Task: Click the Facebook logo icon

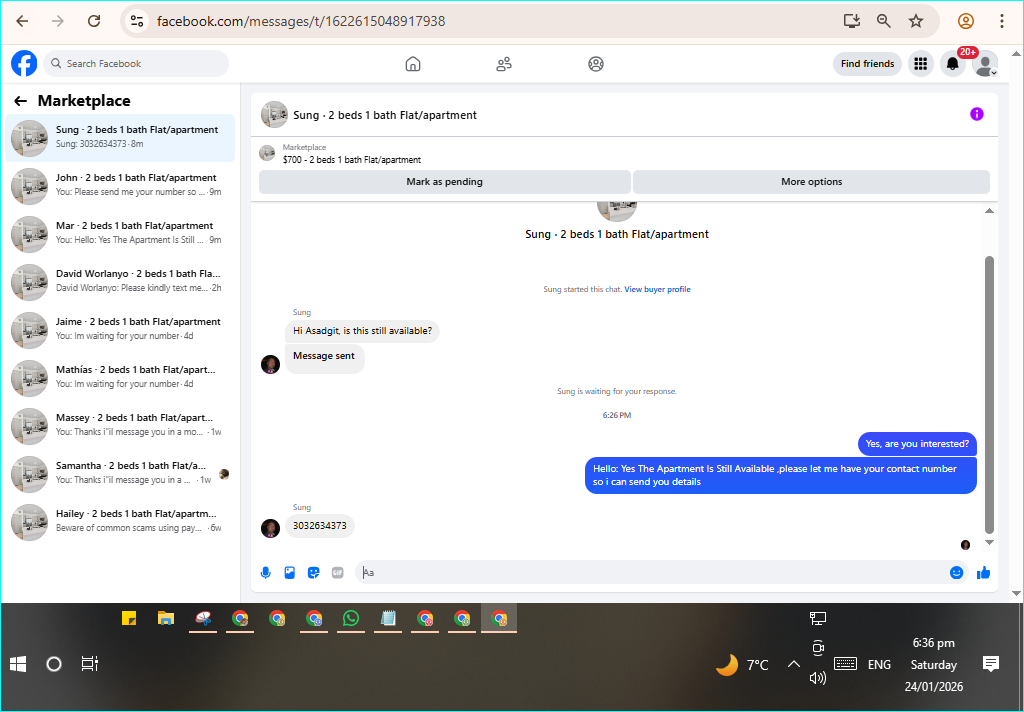Action: click(x=24, y=63)
